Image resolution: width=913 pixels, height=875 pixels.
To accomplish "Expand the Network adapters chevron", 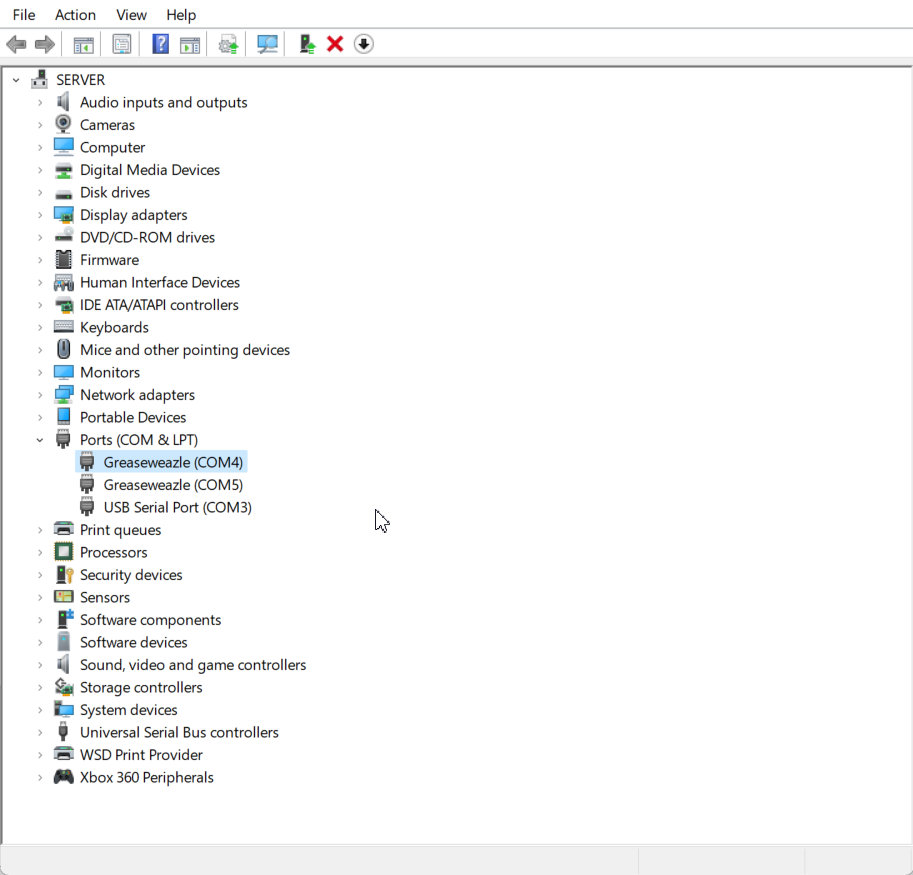I will tap(40, 395).
